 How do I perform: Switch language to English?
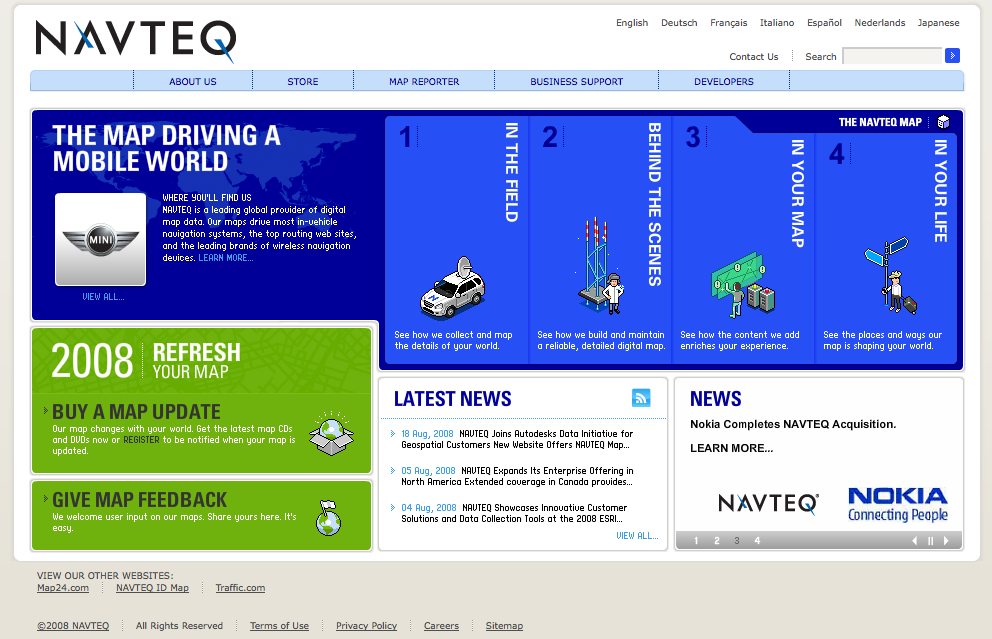click(632, 23)
